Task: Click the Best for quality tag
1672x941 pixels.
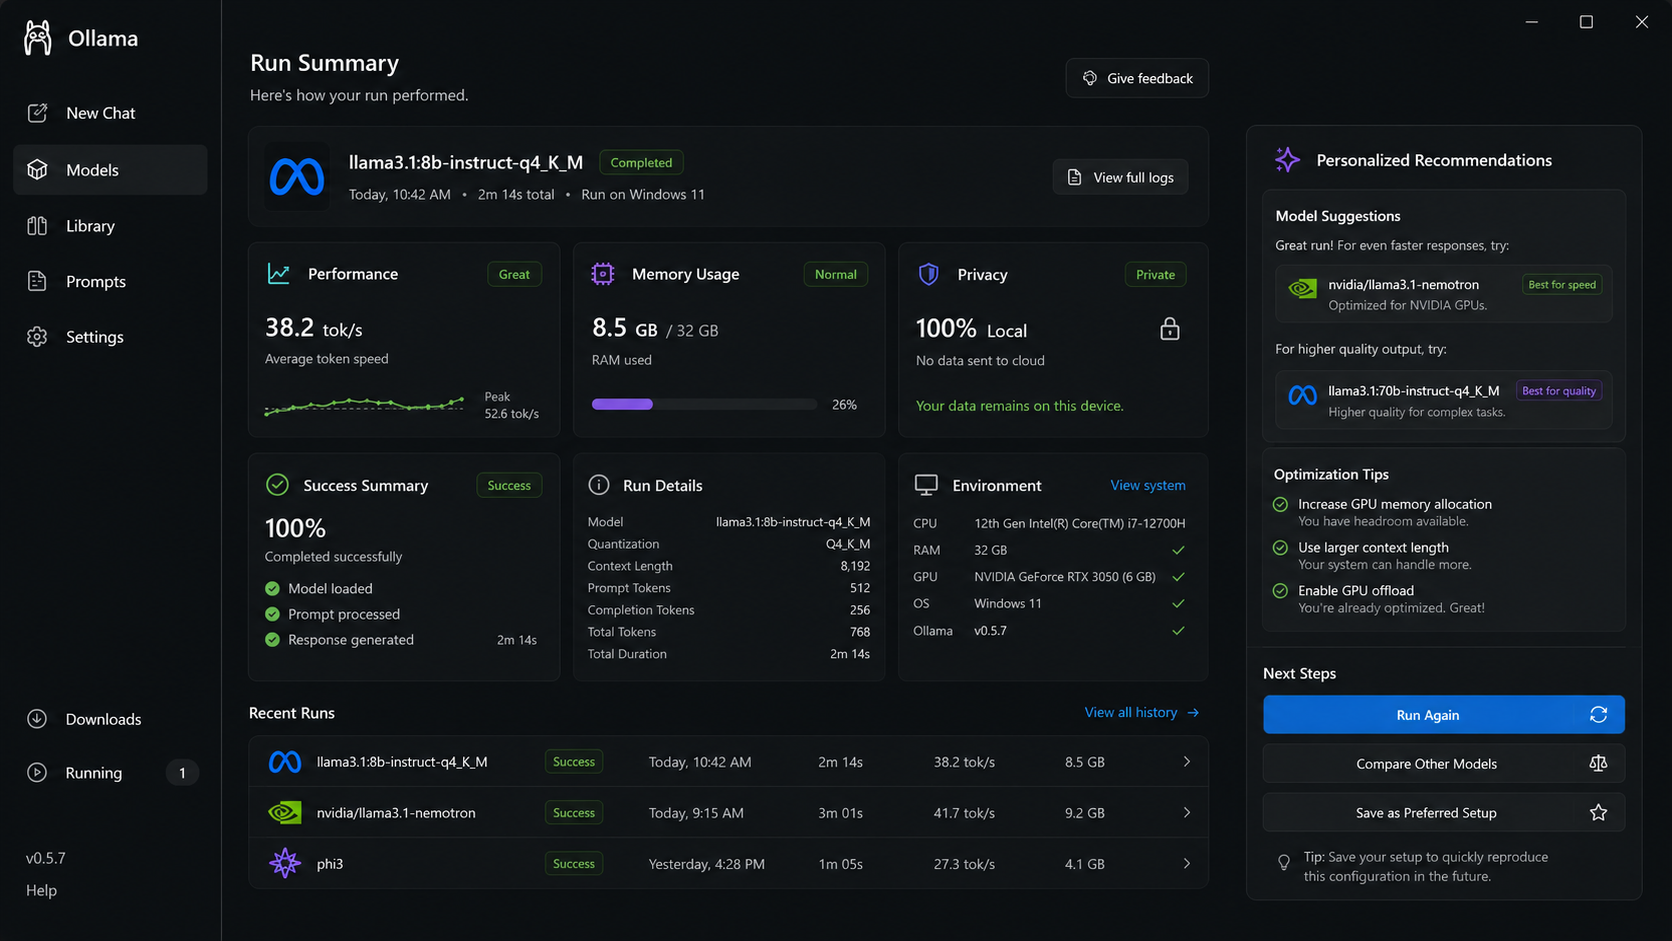Action: (x=1558, y=391)
